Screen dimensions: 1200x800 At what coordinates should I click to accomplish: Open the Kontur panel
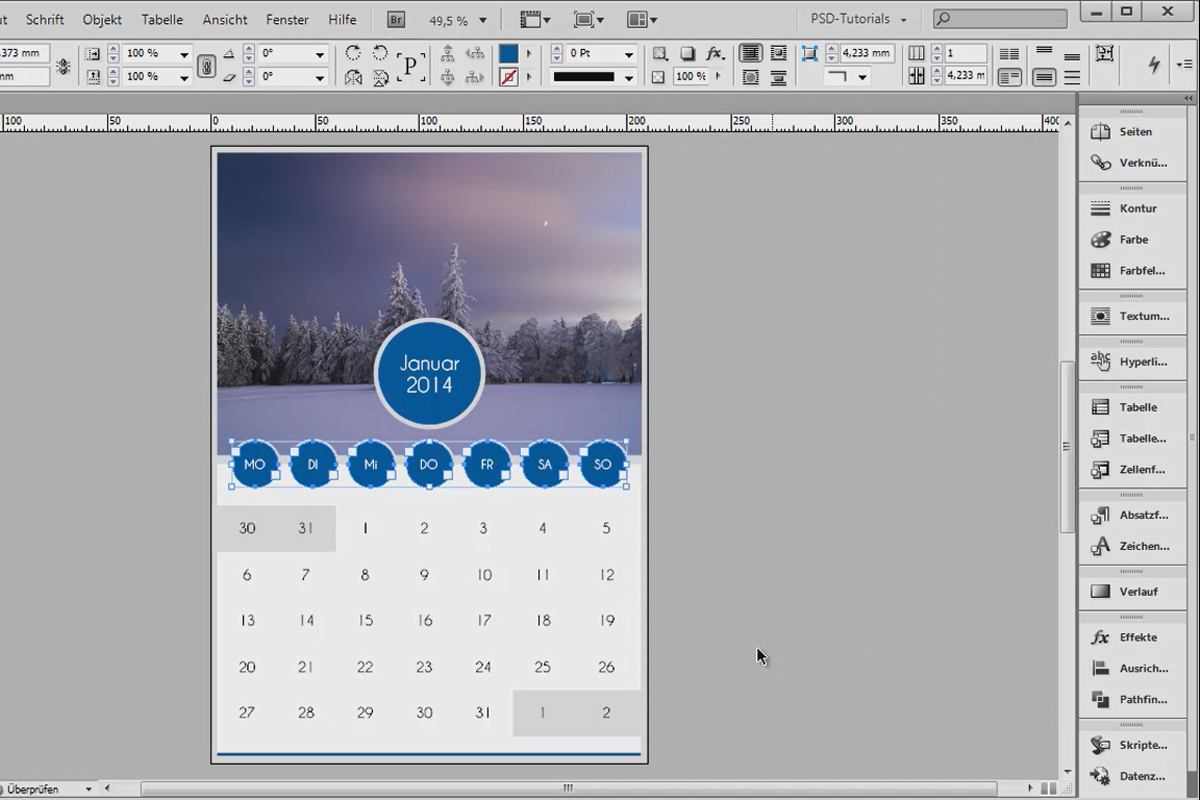pos(1130,209)
